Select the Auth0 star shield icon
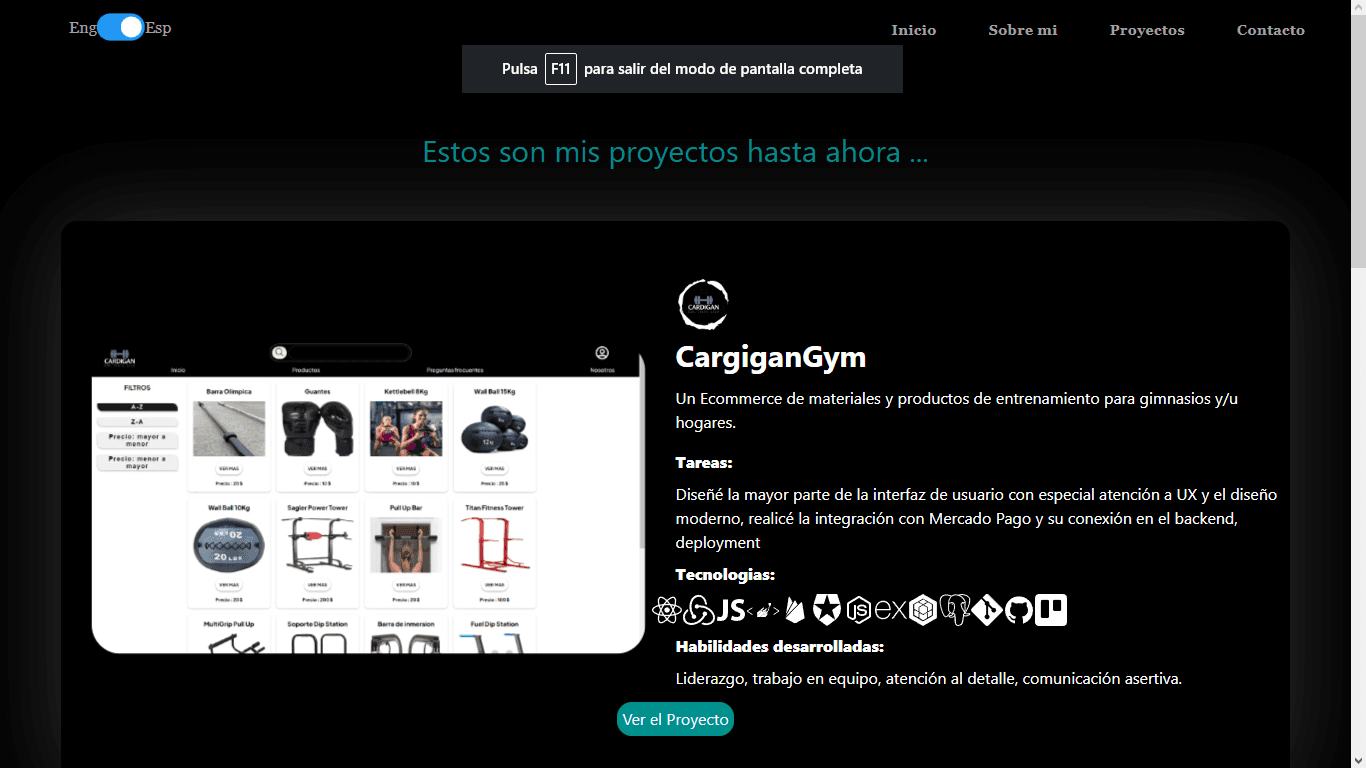The image size is (1366, 768). [827, 610]
